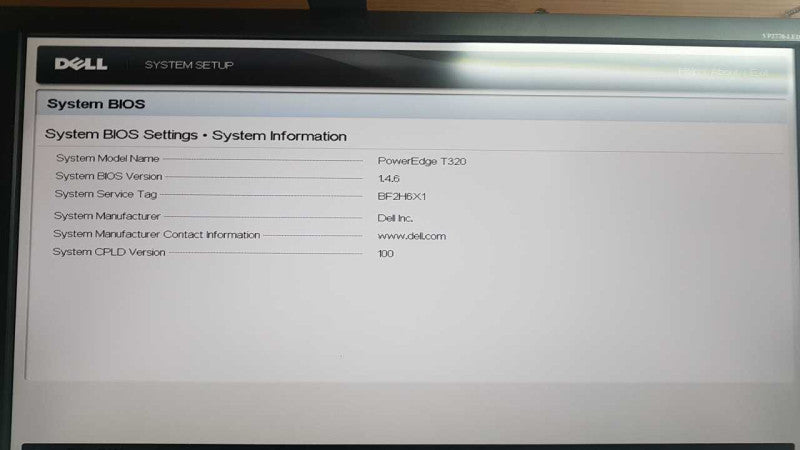Image resolution: width=800 pixels, height=450 pixels.
Task: Click the Dell logo in header
Action: [x=81, y=64]
